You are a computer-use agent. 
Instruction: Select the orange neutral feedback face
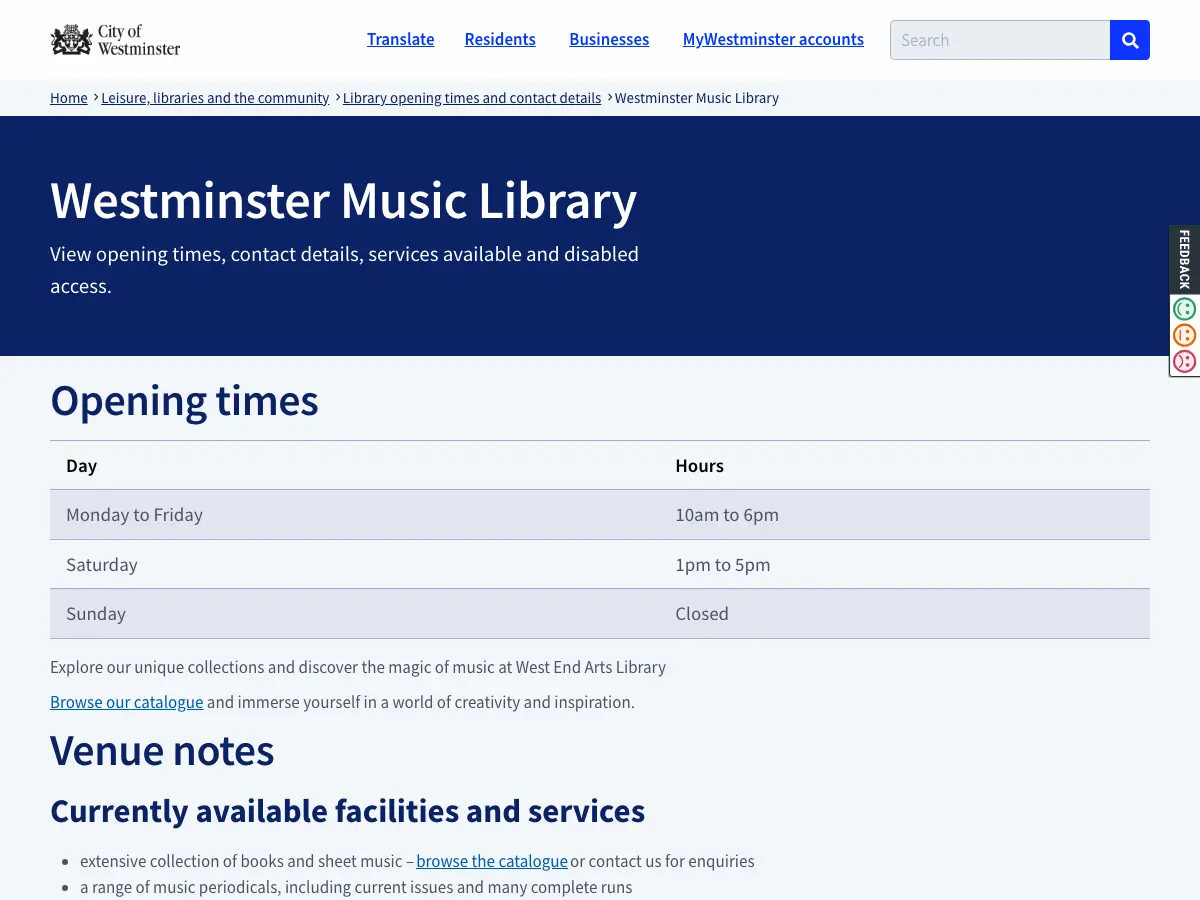(1185, 335)
